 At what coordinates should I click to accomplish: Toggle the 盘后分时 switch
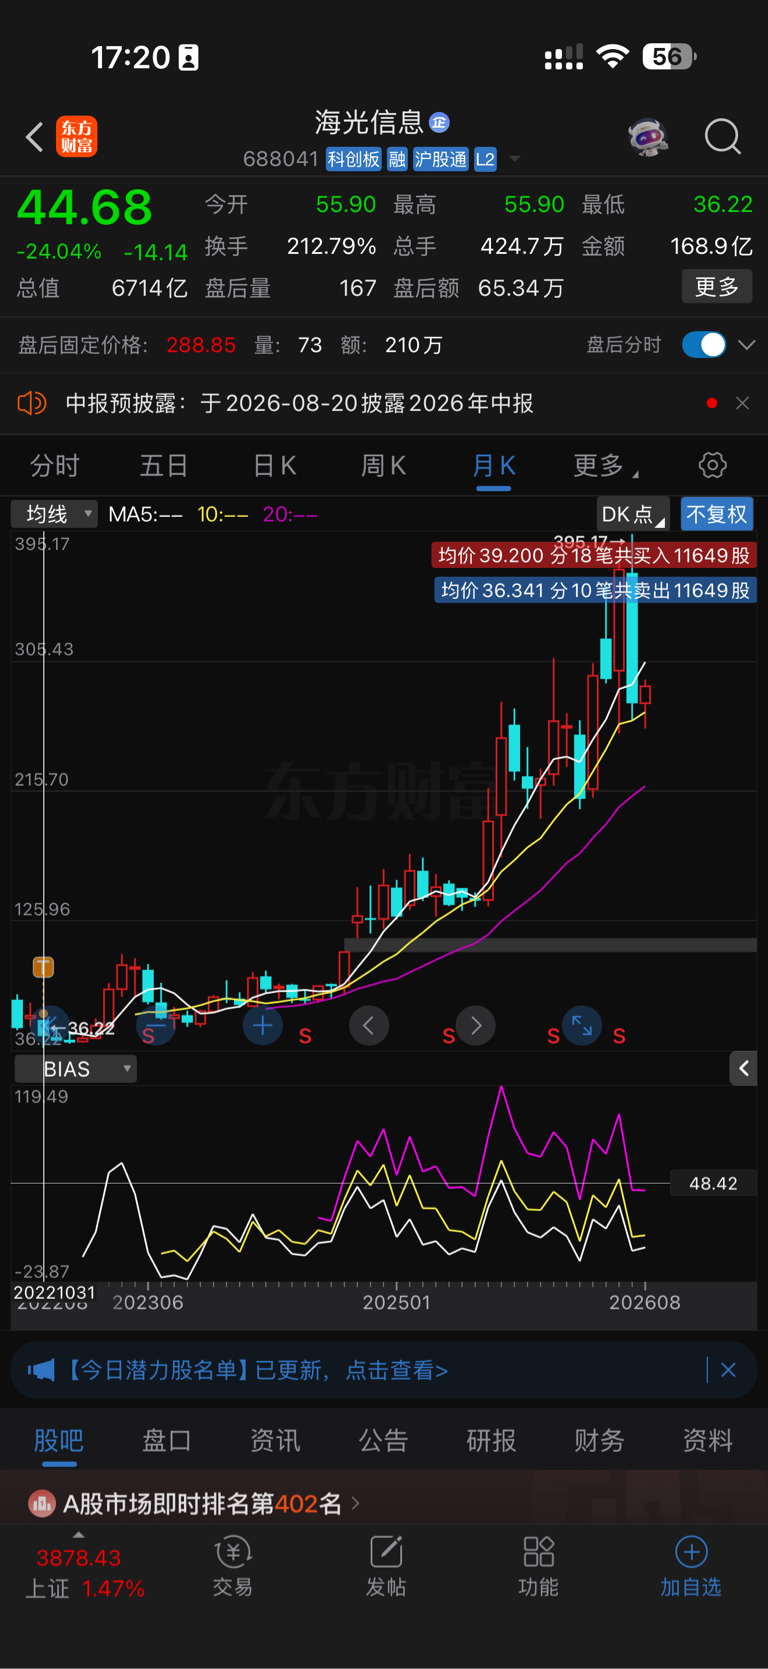pyautogui.click(x=704, y=345)
